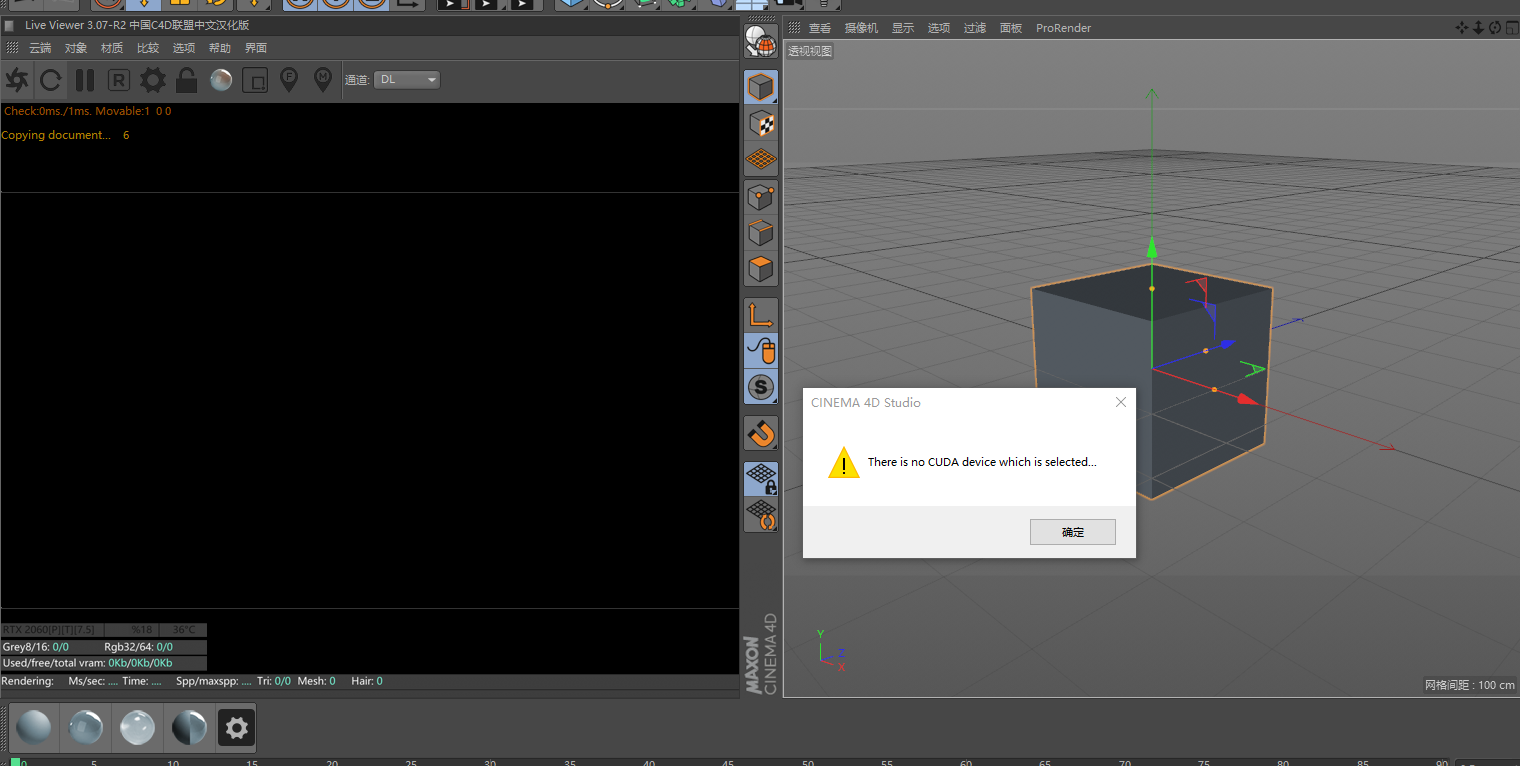The image size is (1520, 766).
Task: Click the Octane send scene icon
Action: click(x=17, y=80)
